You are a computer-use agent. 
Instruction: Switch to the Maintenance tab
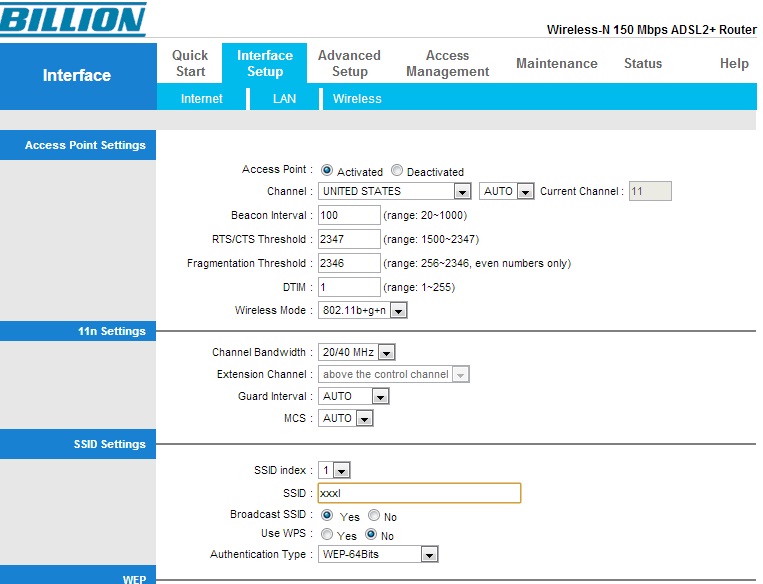(557, 63)
